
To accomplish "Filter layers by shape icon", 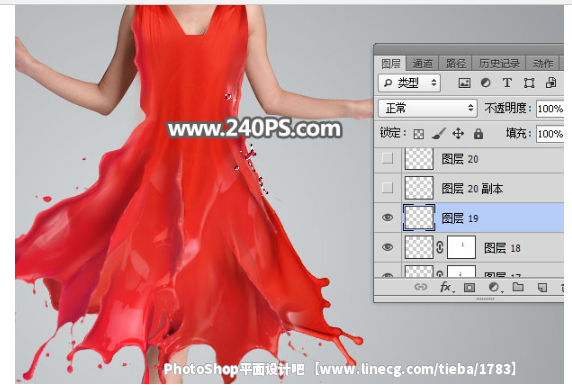I will (x=529, y=83).
